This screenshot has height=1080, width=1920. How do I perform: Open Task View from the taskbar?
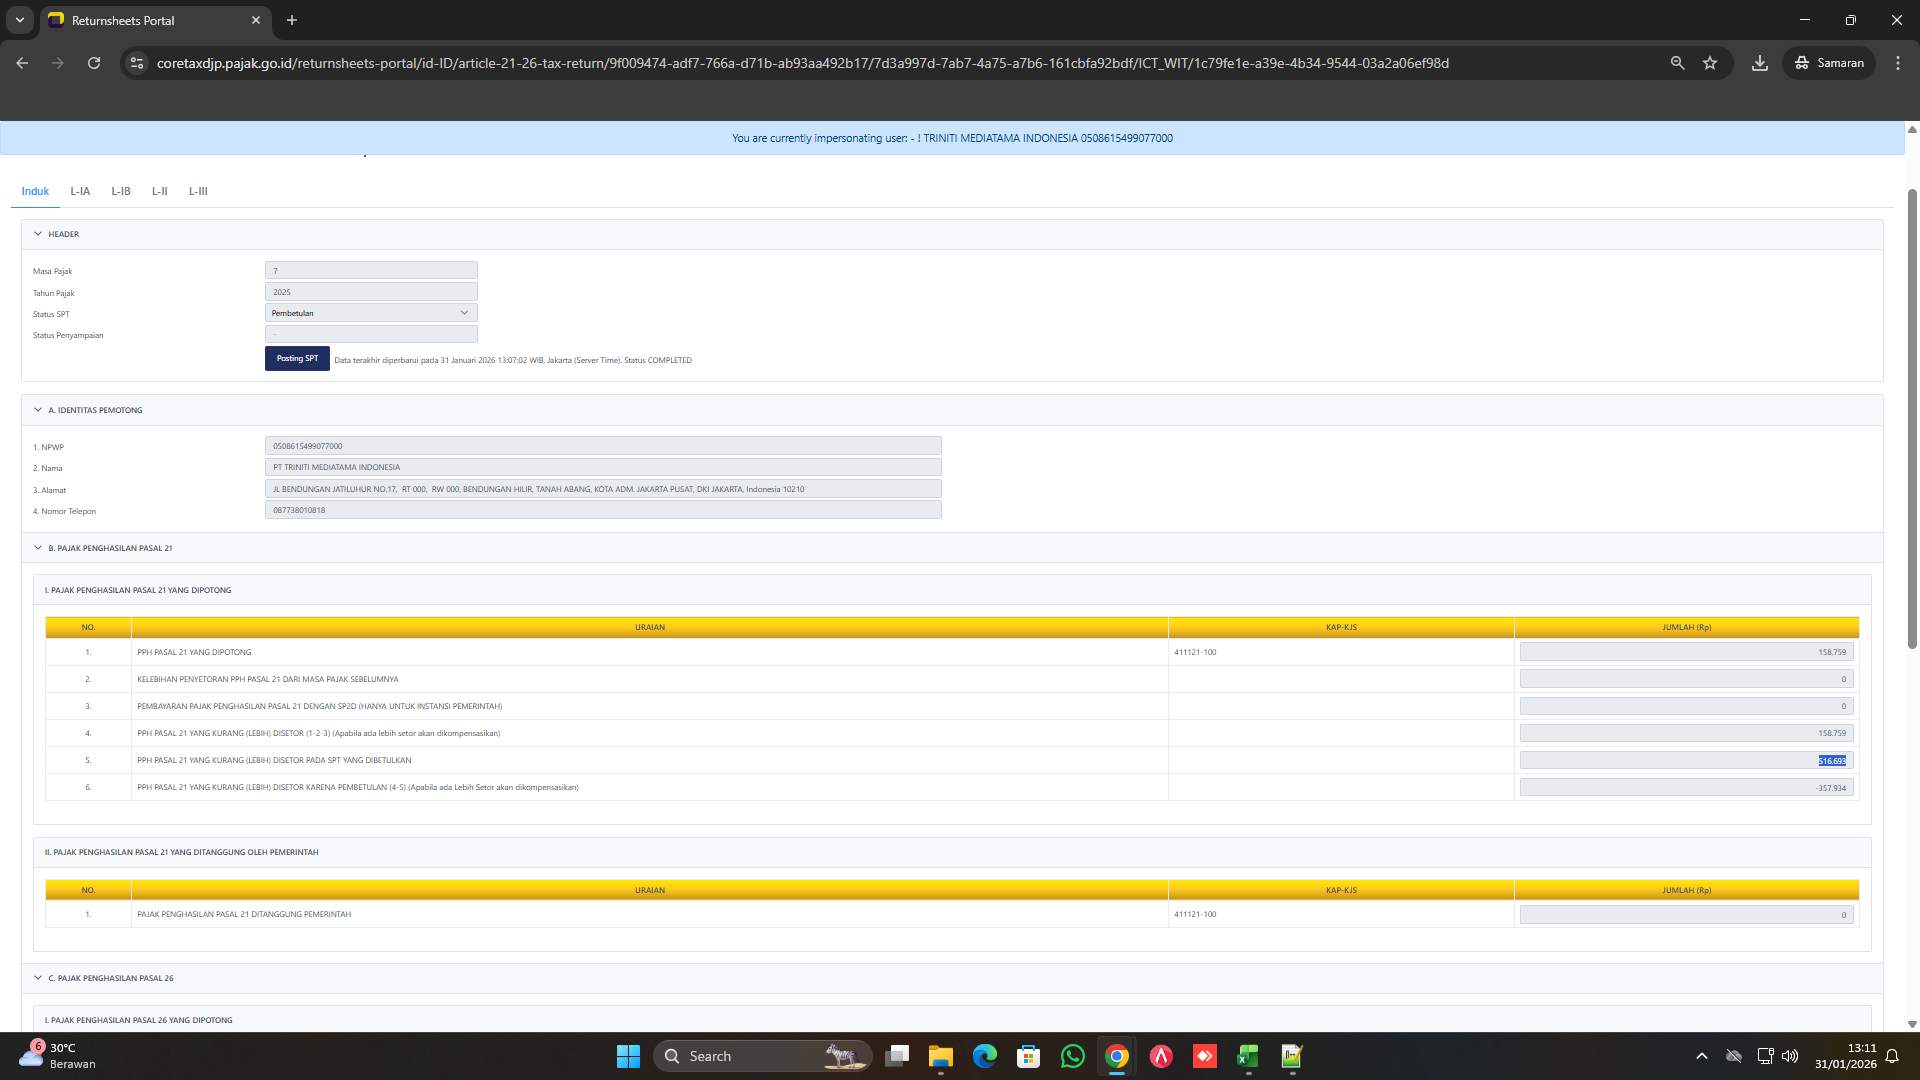coord(896,1056)
